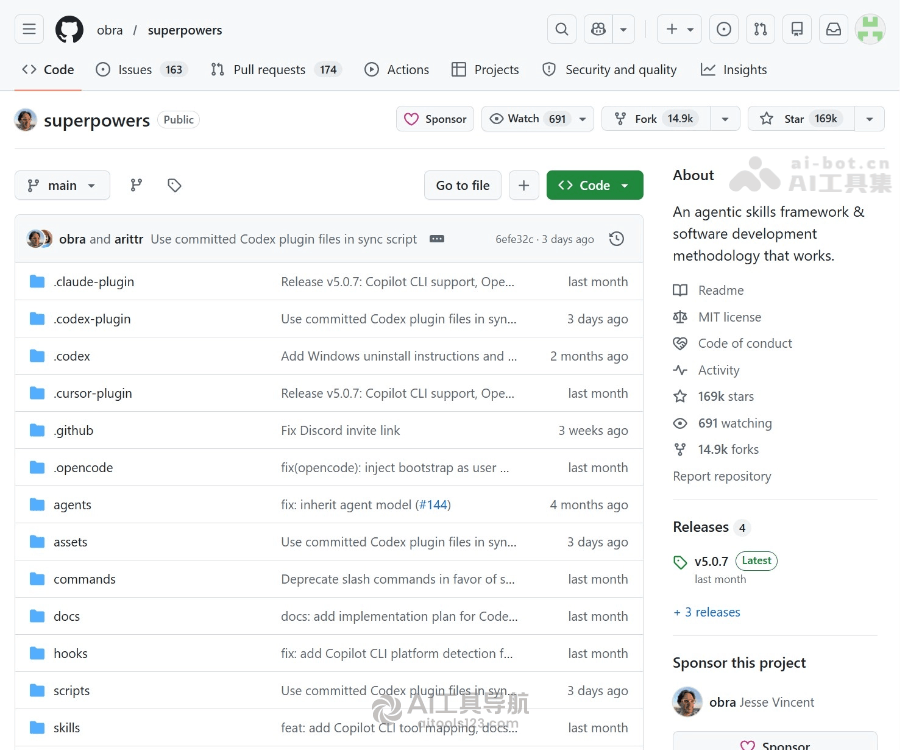Open the .cursor-plugin folder
900x750 pixels.
coord(92,394)
